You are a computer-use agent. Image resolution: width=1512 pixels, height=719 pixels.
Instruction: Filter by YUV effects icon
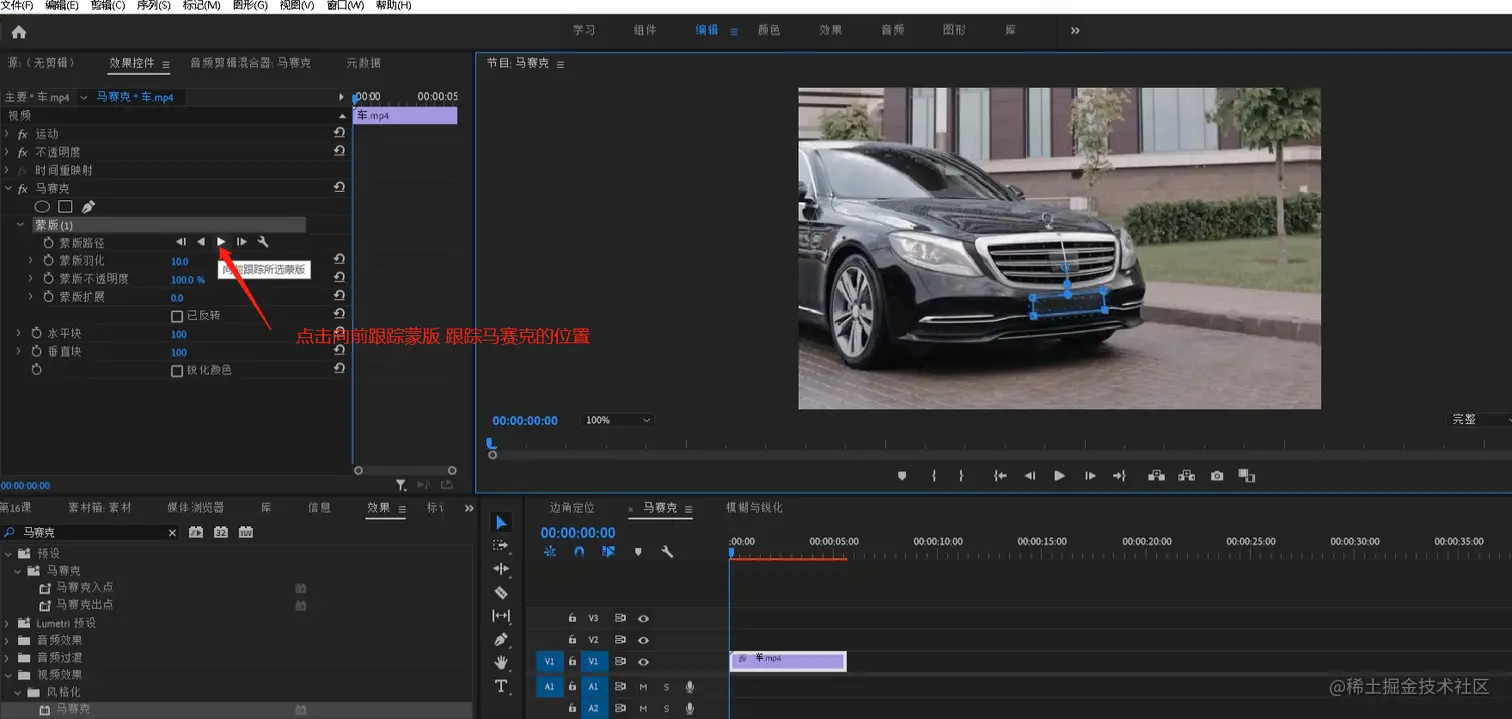pos(246,533)
